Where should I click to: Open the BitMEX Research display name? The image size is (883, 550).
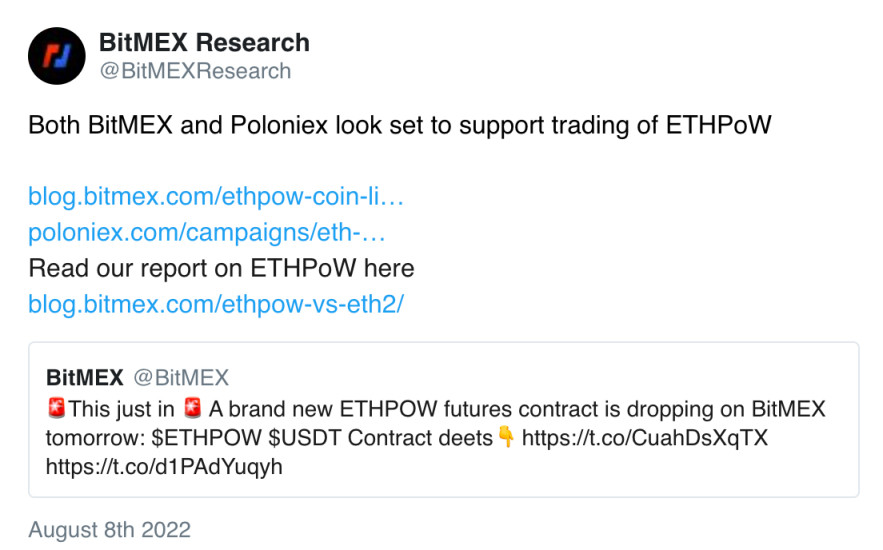click(204, 43)
